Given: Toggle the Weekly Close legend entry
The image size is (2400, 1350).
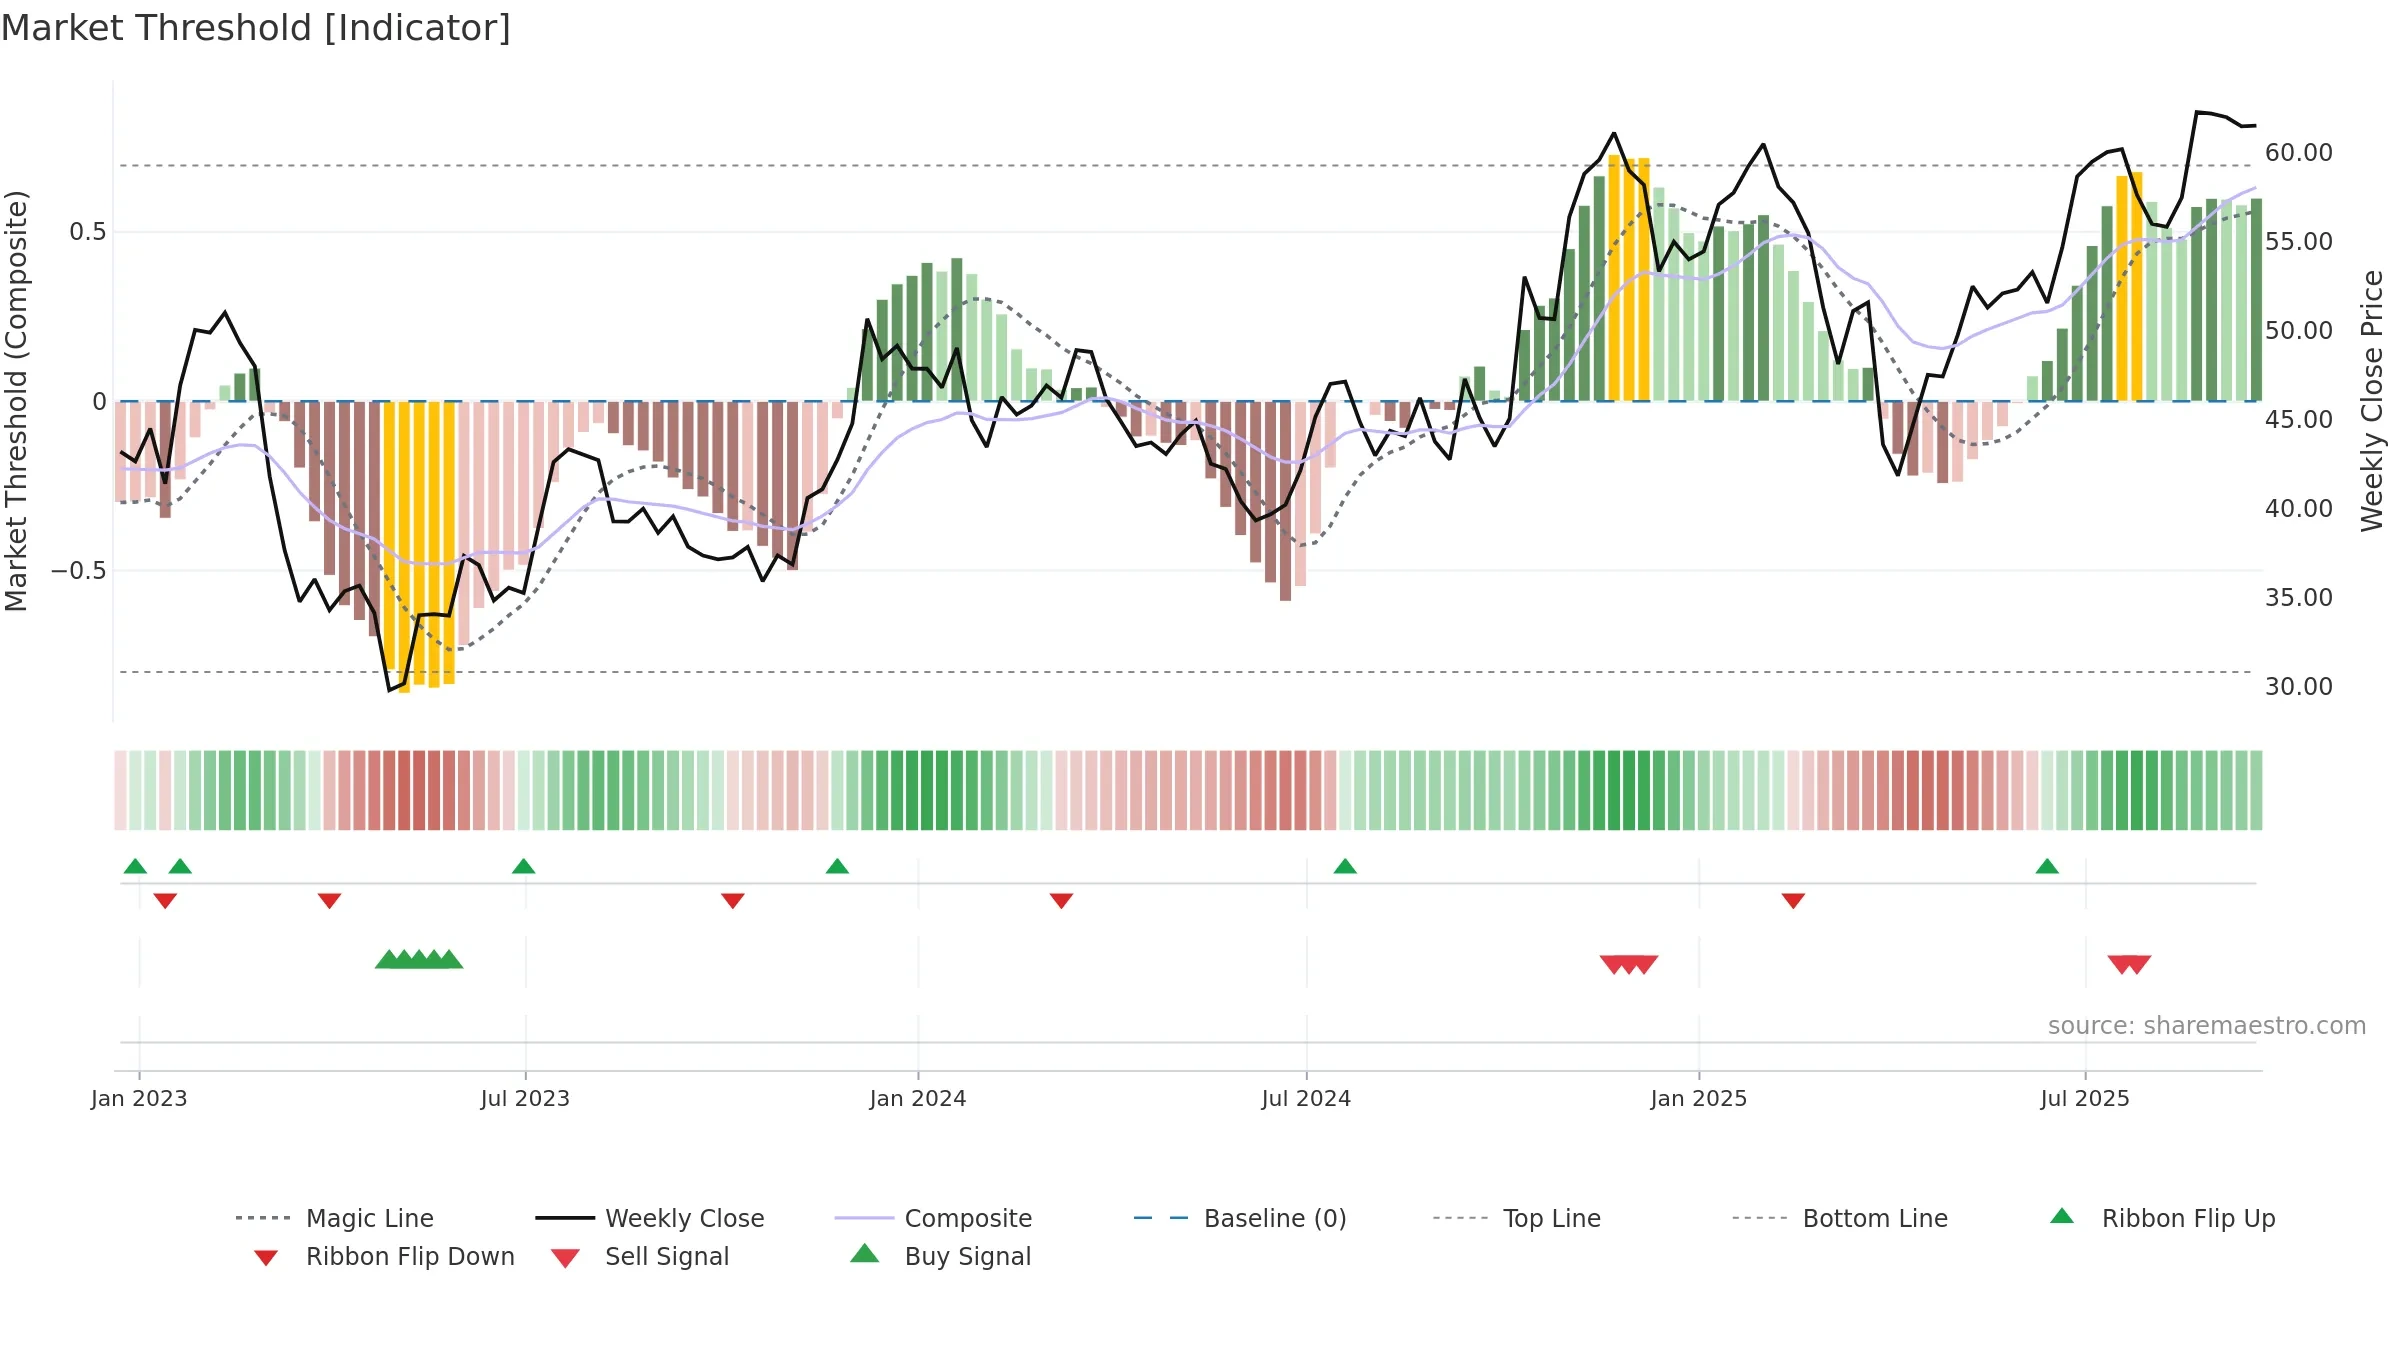Looking at the screenshot, I should [650, 1218].
